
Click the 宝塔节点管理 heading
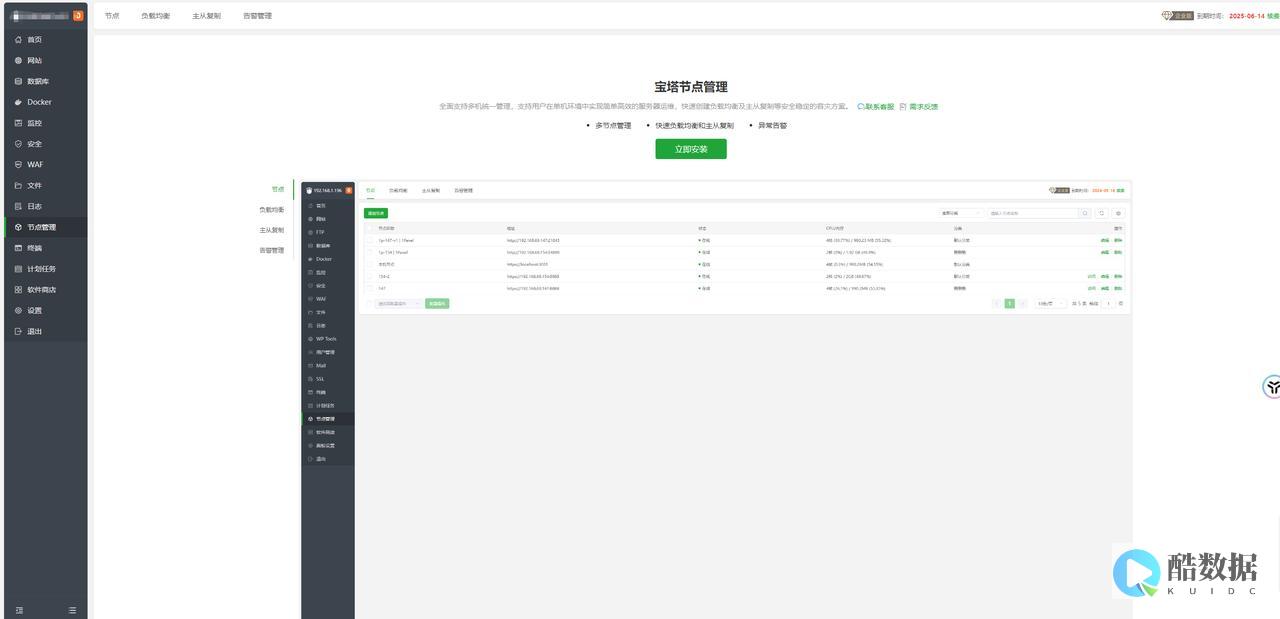tap(691, 87)
